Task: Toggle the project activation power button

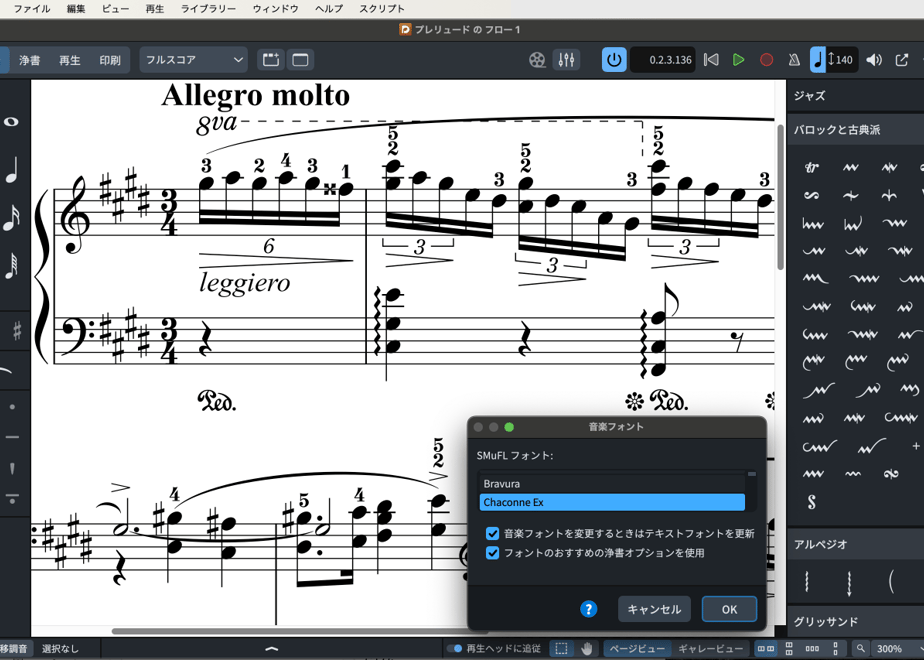Action: (x=614, y=60)
